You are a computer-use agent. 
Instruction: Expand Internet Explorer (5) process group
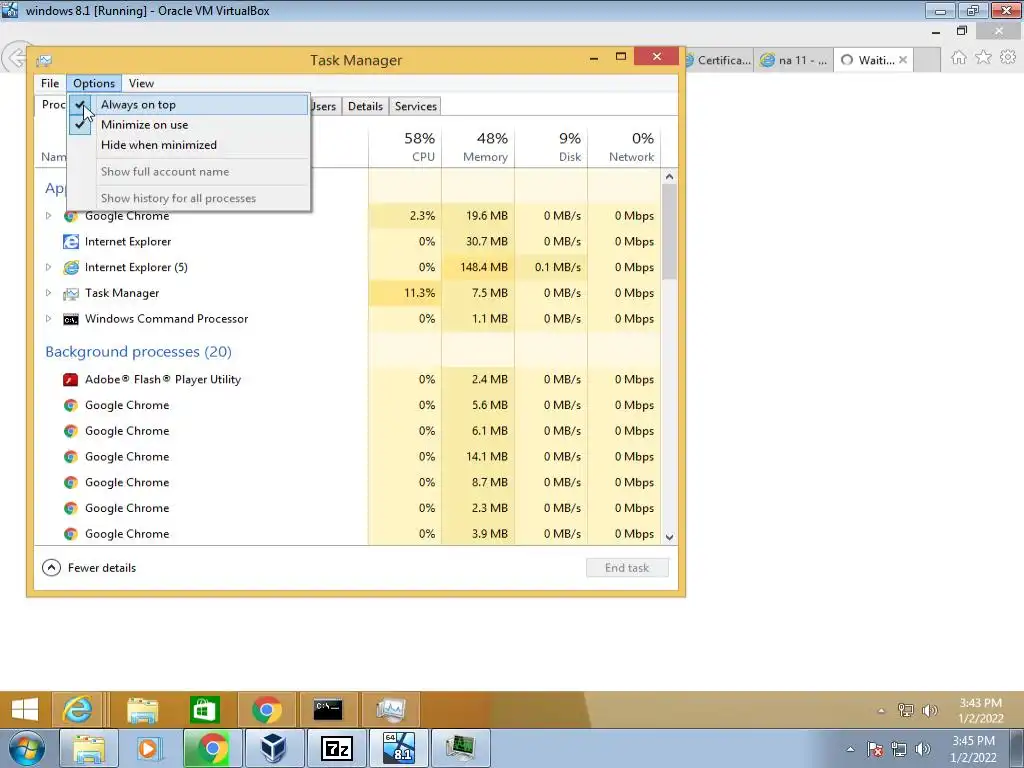click(x=48, y=267)
